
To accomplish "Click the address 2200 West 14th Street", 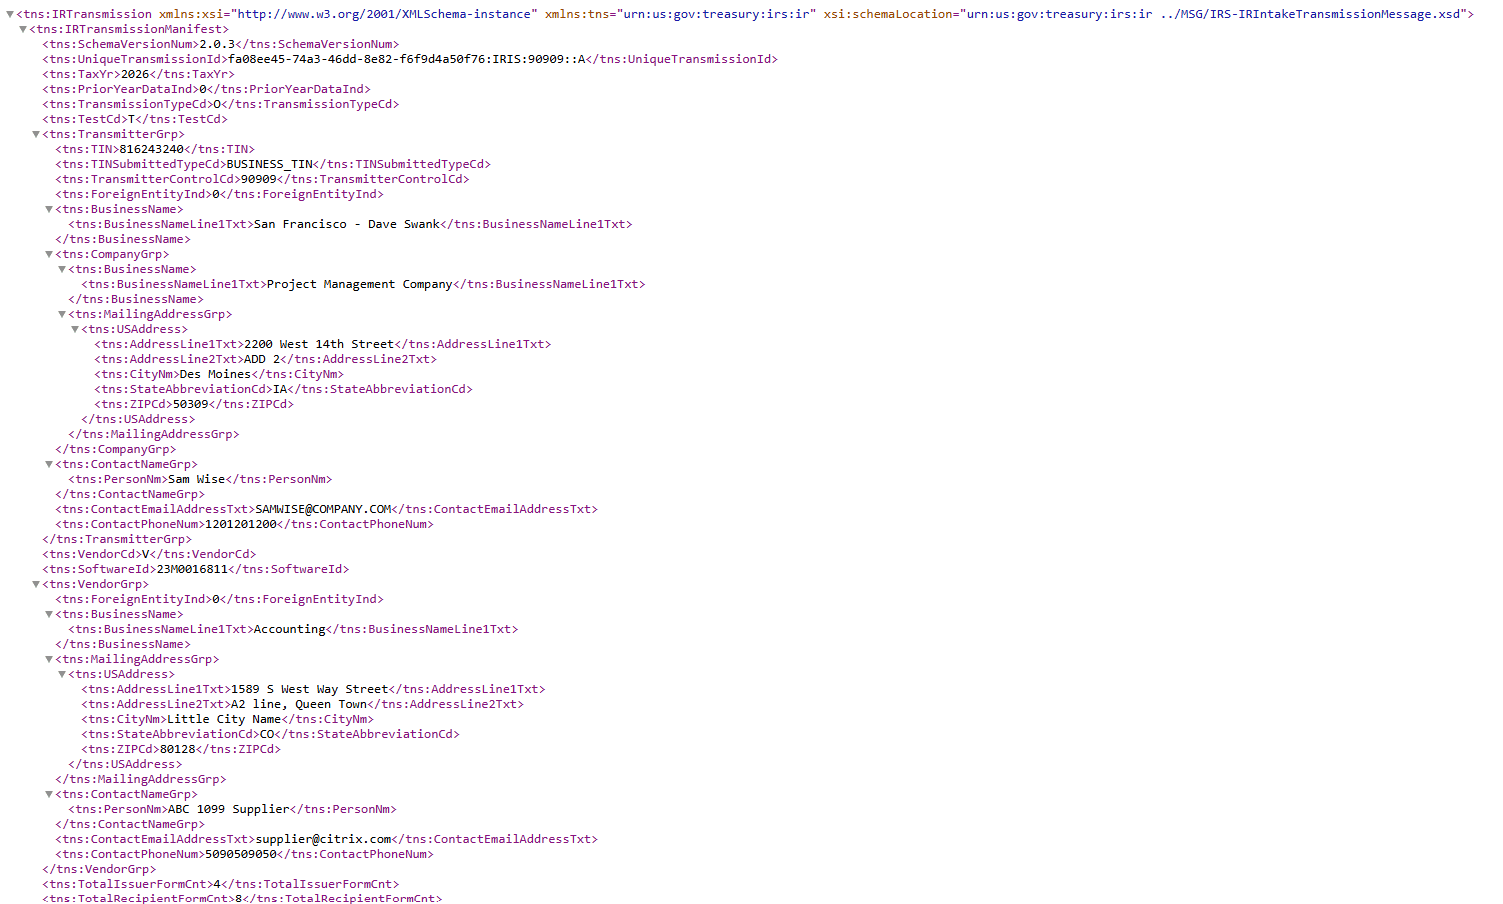I will (319, 344).
